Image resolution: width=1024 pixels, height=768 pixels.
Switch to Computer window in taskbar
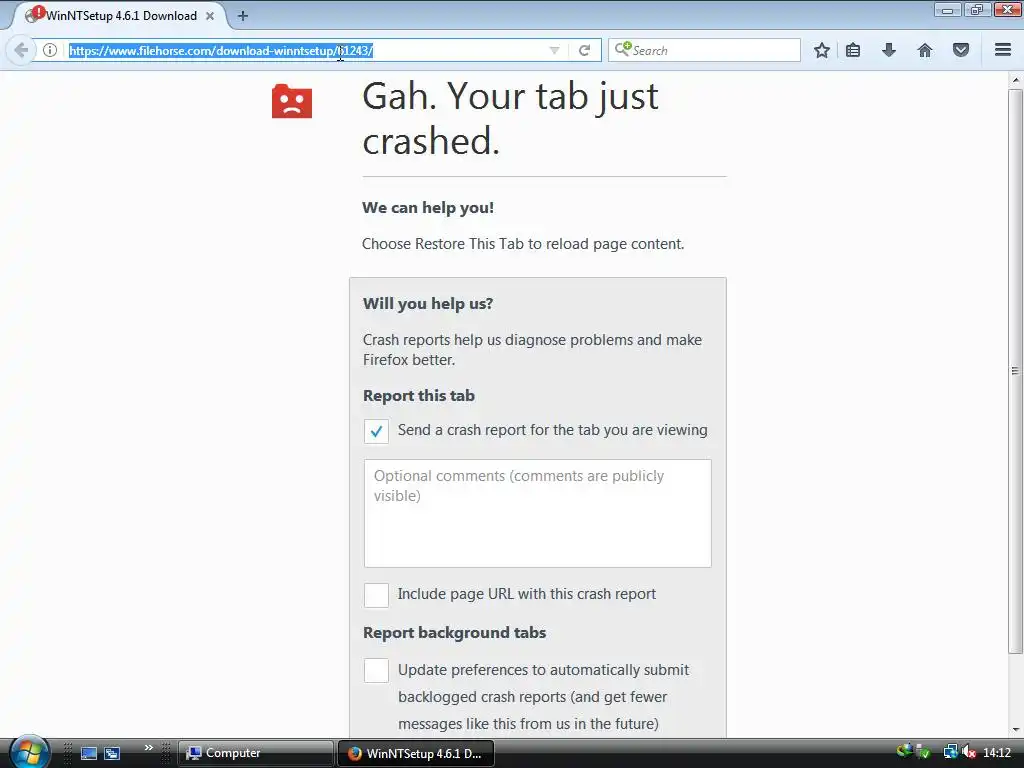coord(255,753)
